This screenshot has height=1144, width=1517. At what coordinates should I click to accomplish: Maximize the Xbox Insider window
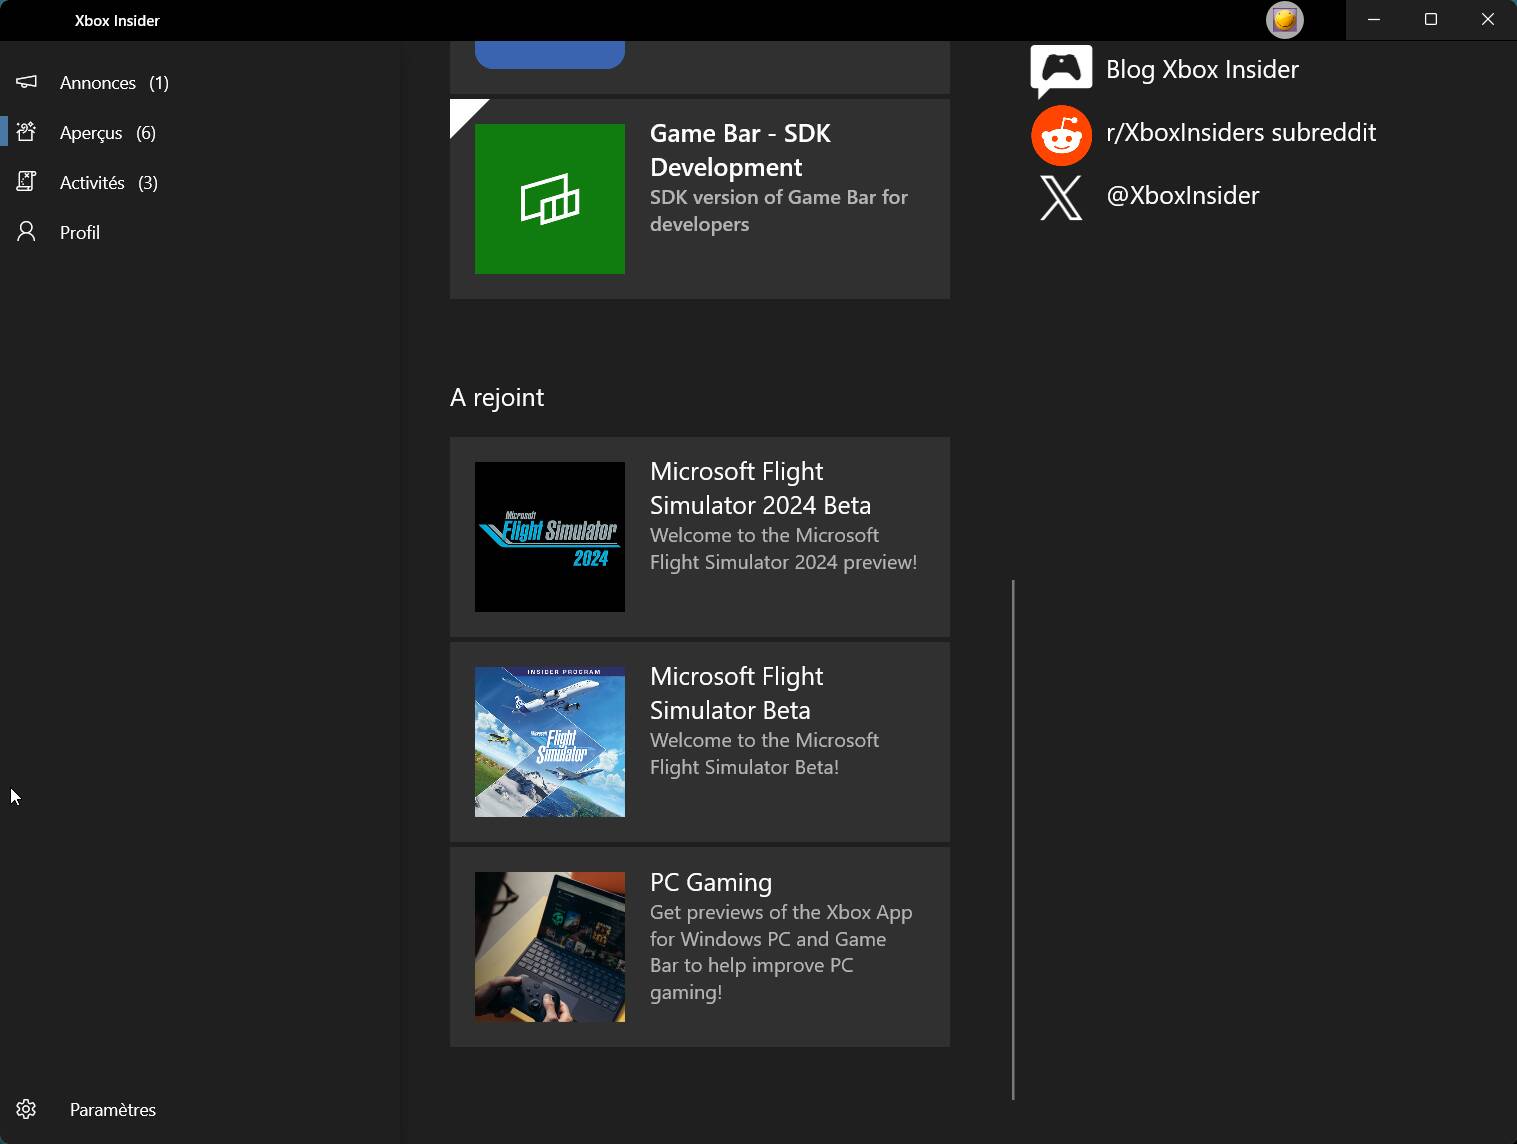(1431, 20)
